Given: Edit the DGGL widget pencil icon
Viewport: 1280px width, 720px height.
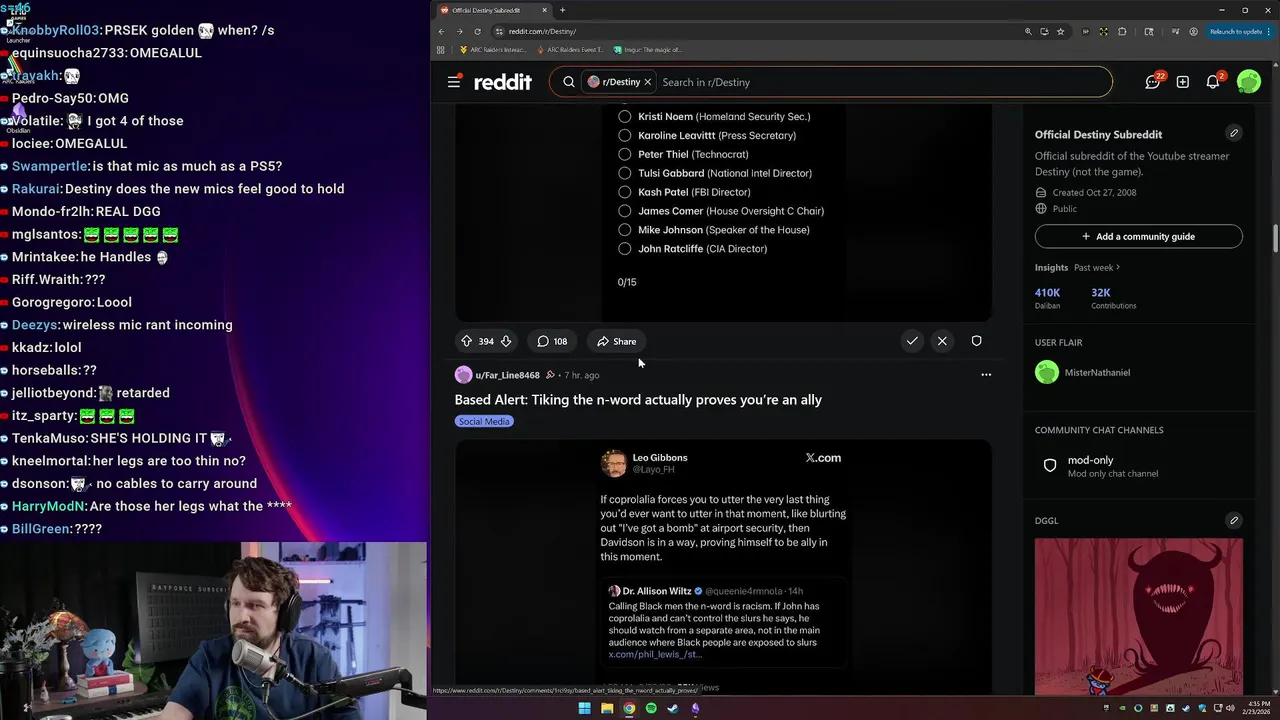Looking at the screenshot, I should click(x=1234, y=520).
